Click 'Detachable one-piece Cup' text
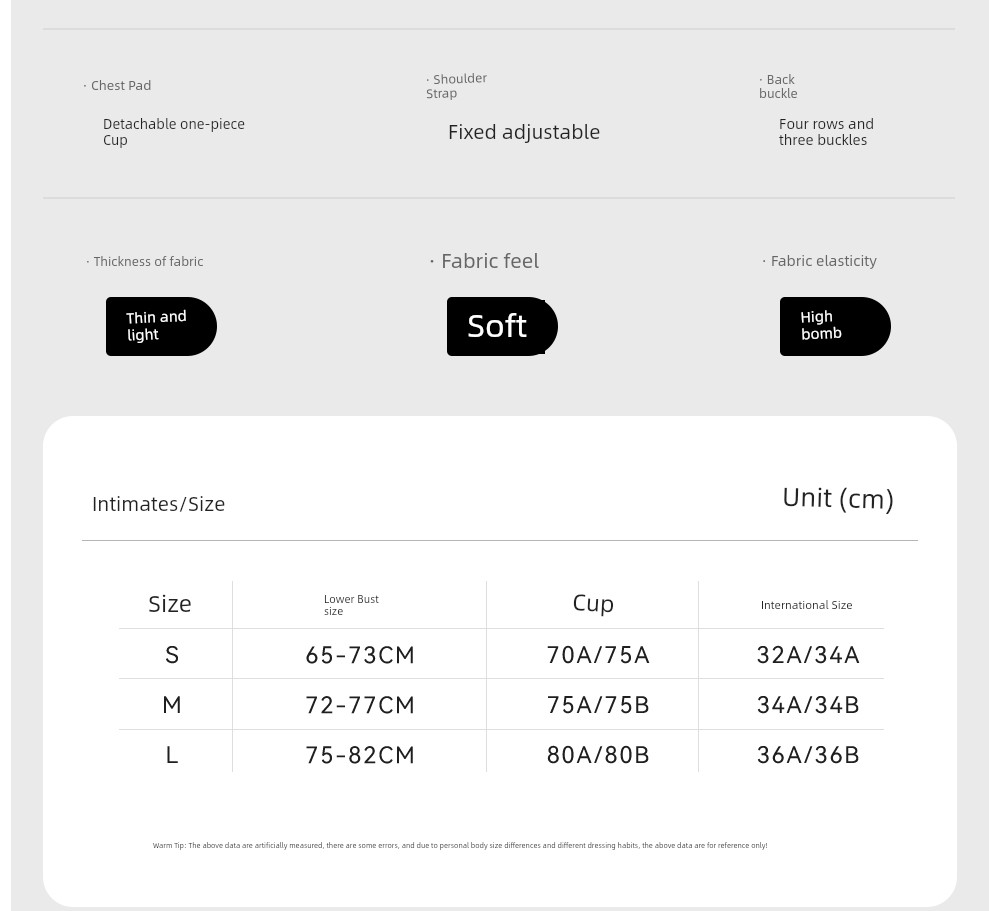The height and width of the screenshot is (911, 1000). point(173,132)
